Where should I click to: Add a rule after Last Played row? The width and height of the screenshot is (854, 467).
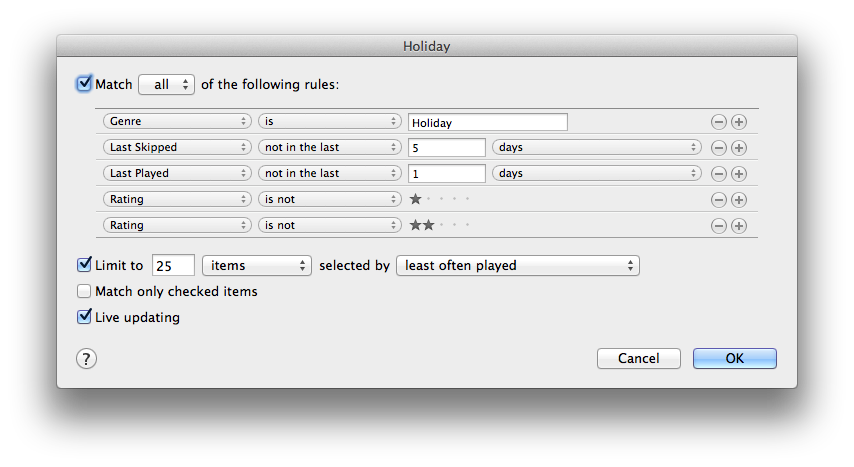pos(739,174)
